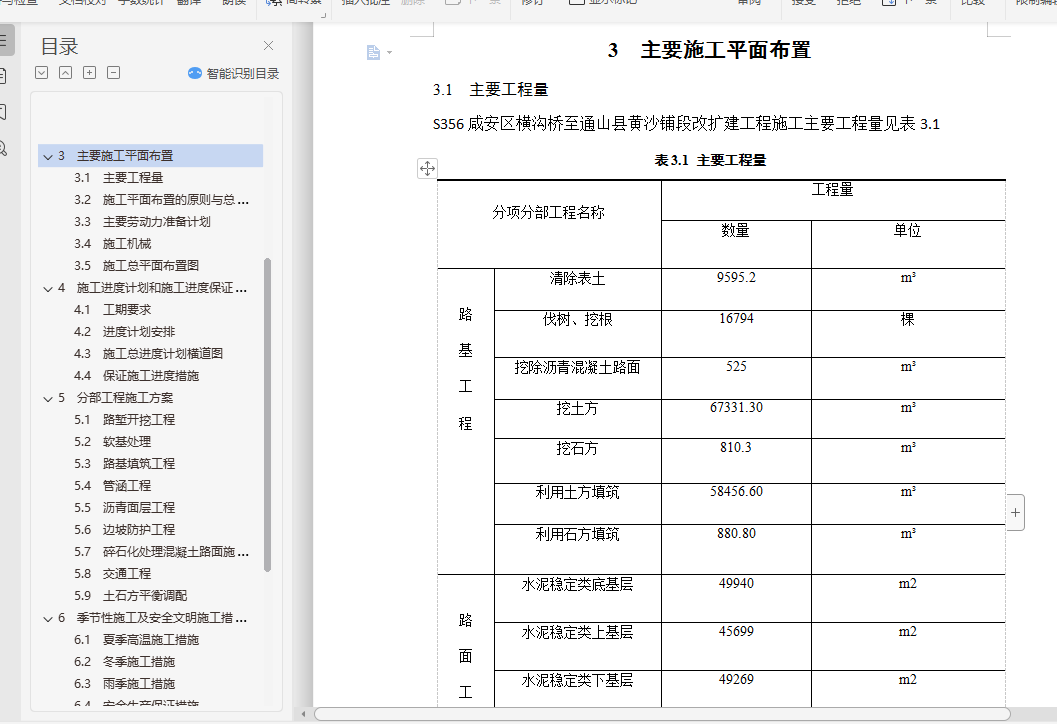Open section 6.2 冬季施工措施

(x=125, y=661)
